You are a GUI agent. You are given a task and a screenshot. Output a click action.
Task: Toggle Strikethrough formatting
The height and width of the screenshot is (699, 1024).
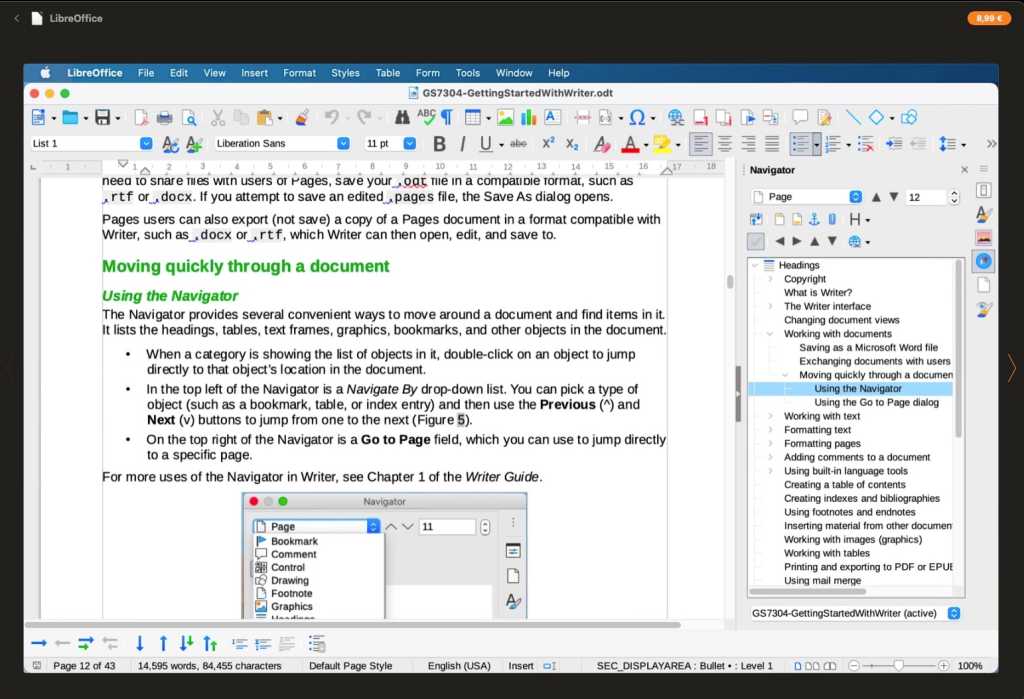point(519,144)
